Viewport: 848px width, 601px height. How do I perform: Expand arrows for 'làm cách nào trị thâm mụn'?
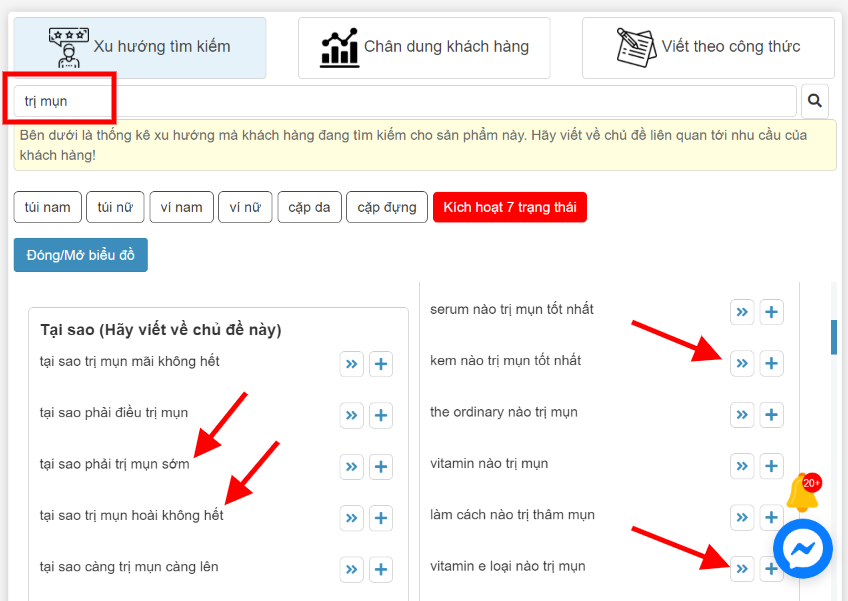[x=742, y=518]
